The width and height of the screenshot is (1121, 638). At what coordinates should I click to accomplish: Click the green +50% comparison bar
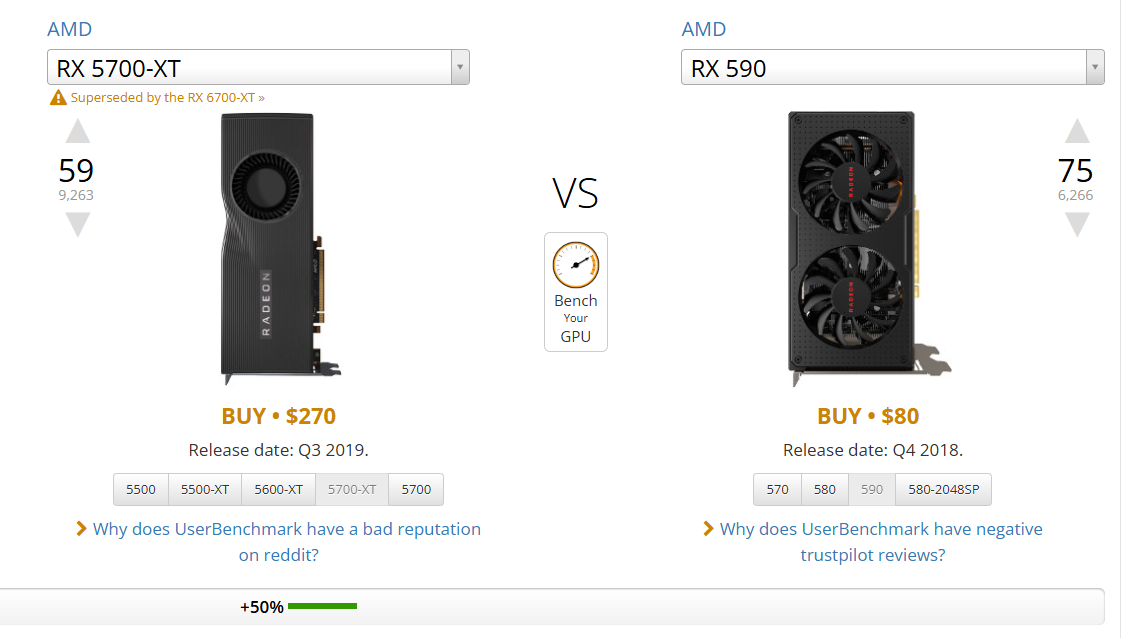pos(322,606)
